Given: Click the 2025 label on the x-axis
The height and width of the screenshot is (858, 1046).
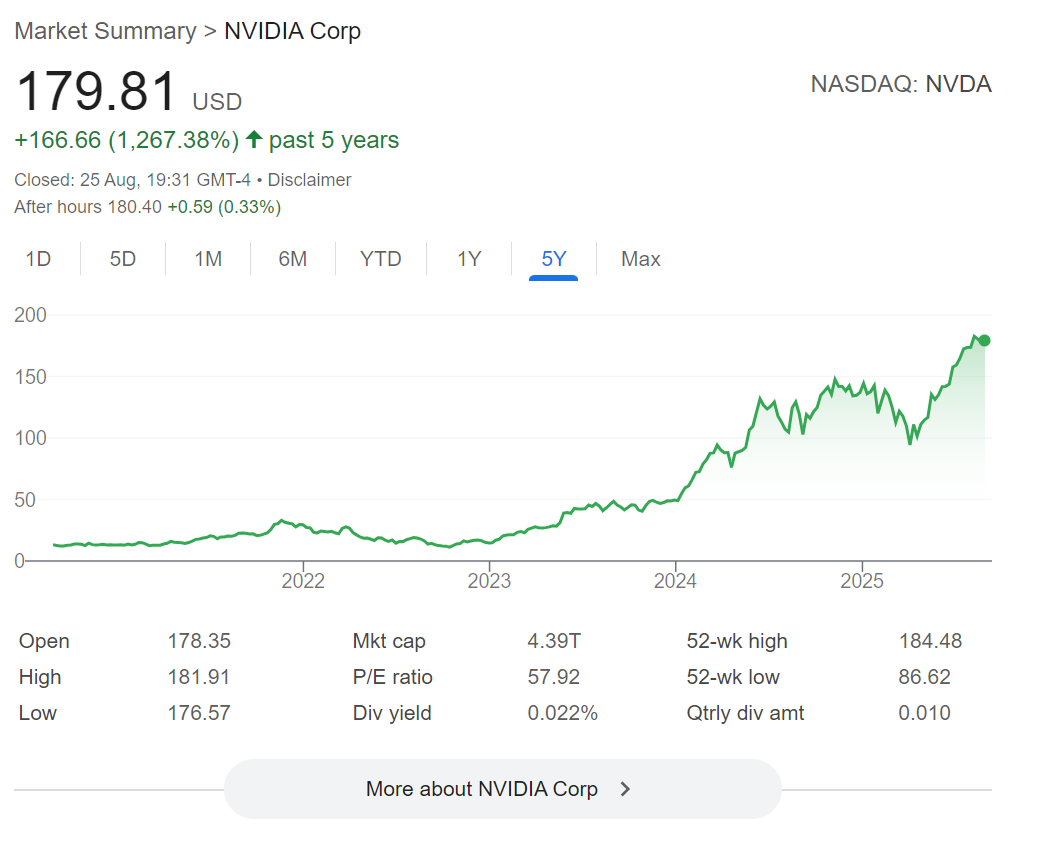Looking at the screenshot, I should tap(862, 581).
